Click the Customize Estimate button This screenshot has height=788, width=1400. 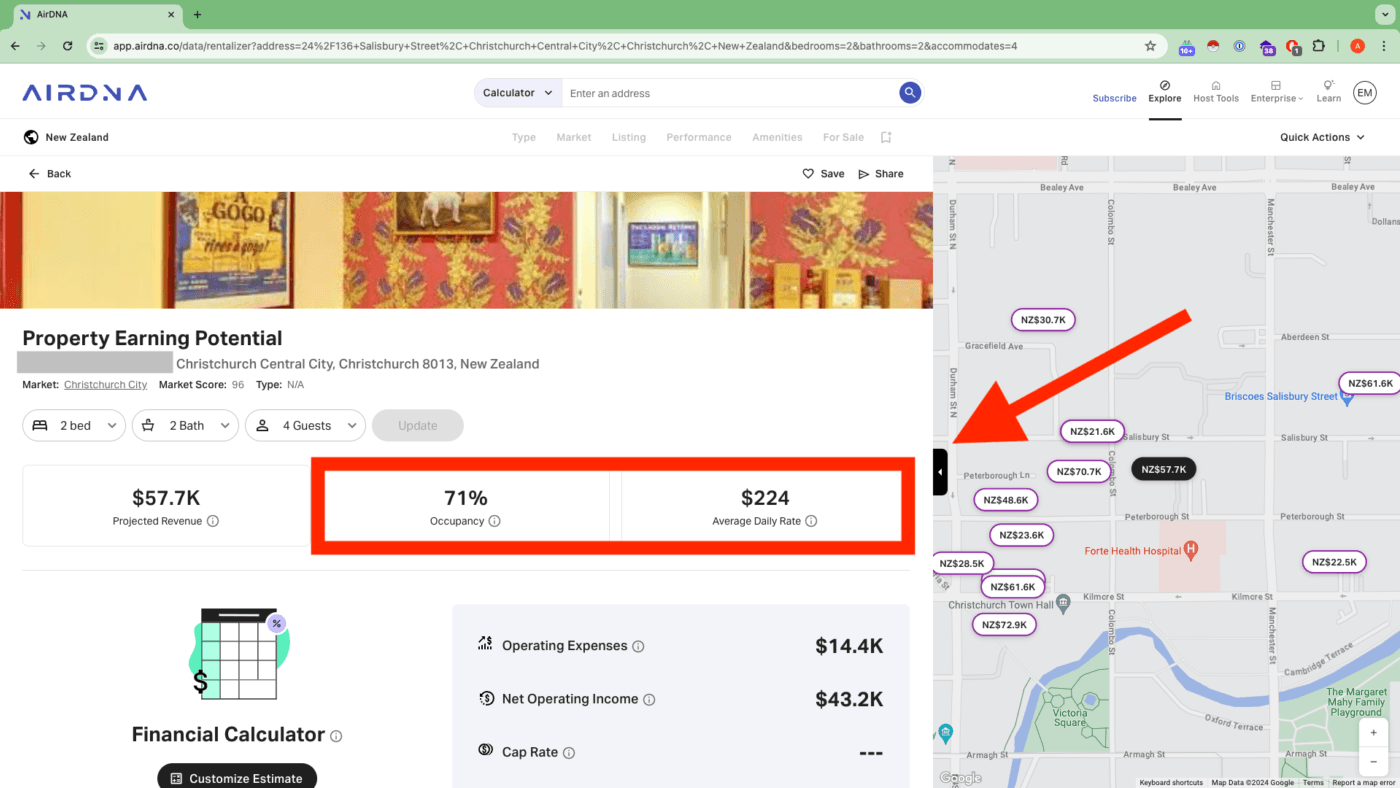tap(236, 777)
